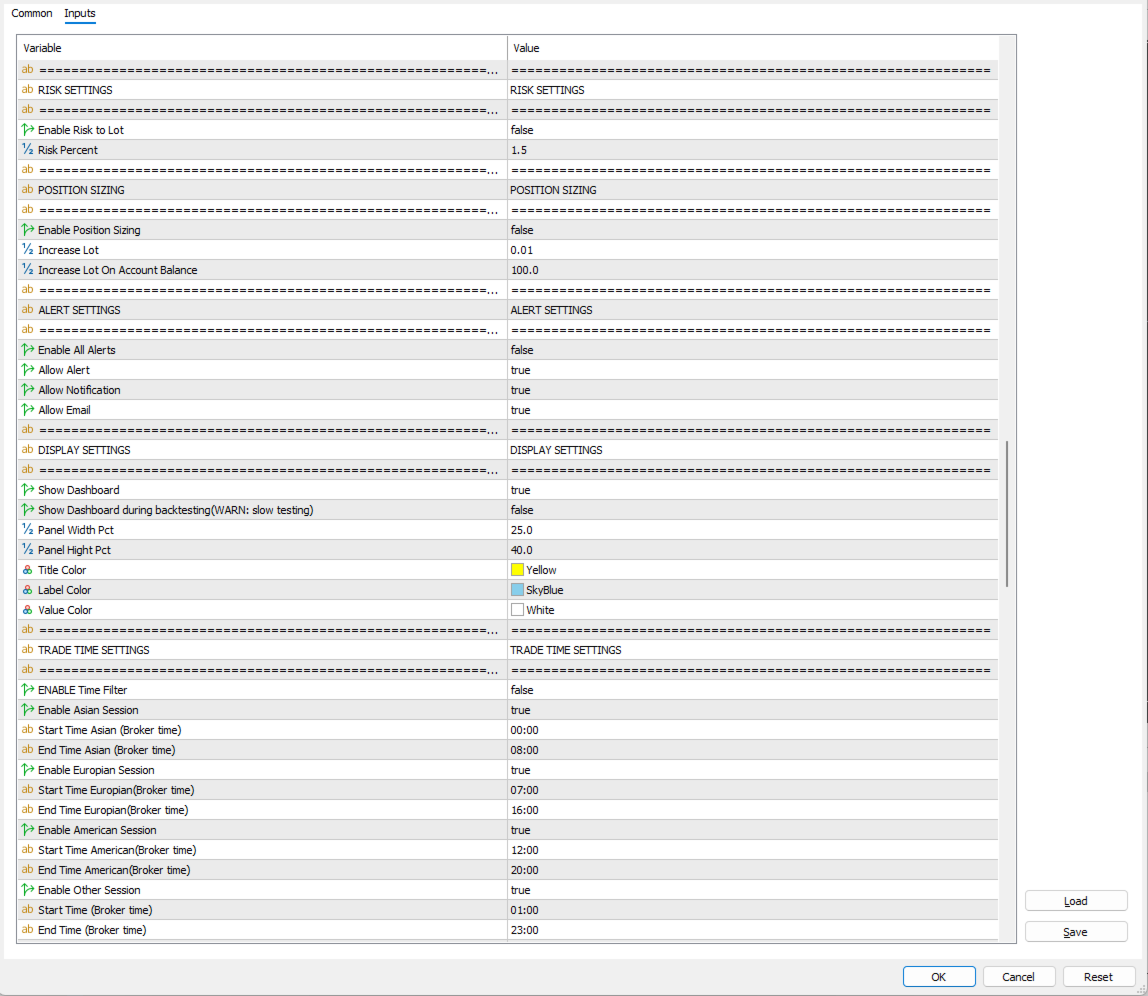Image resolution: width=1148 pixels, height=996 pixels.
Task: Click the bool icon beside Enable All Alerts
Action: pyautogui.click(x=28, y=350)
